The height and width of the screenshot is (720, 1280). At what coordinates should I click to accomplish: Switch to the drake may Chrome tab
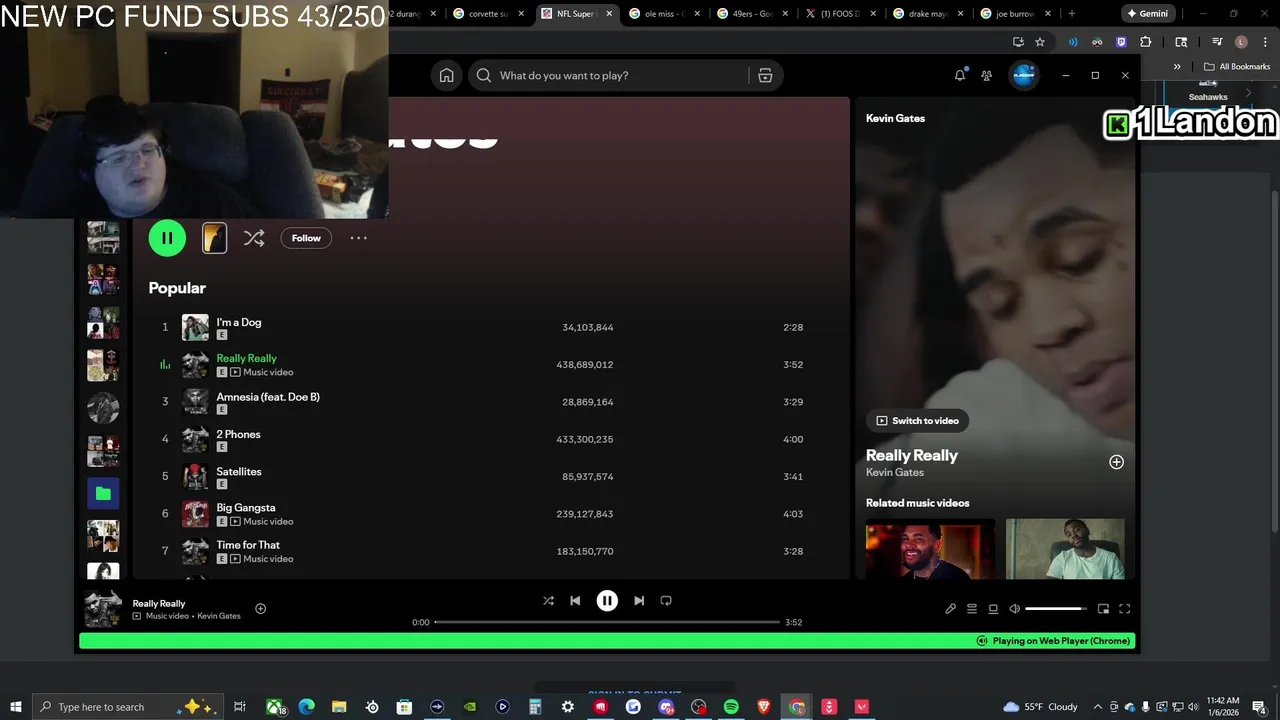click(x=928, y=14)
